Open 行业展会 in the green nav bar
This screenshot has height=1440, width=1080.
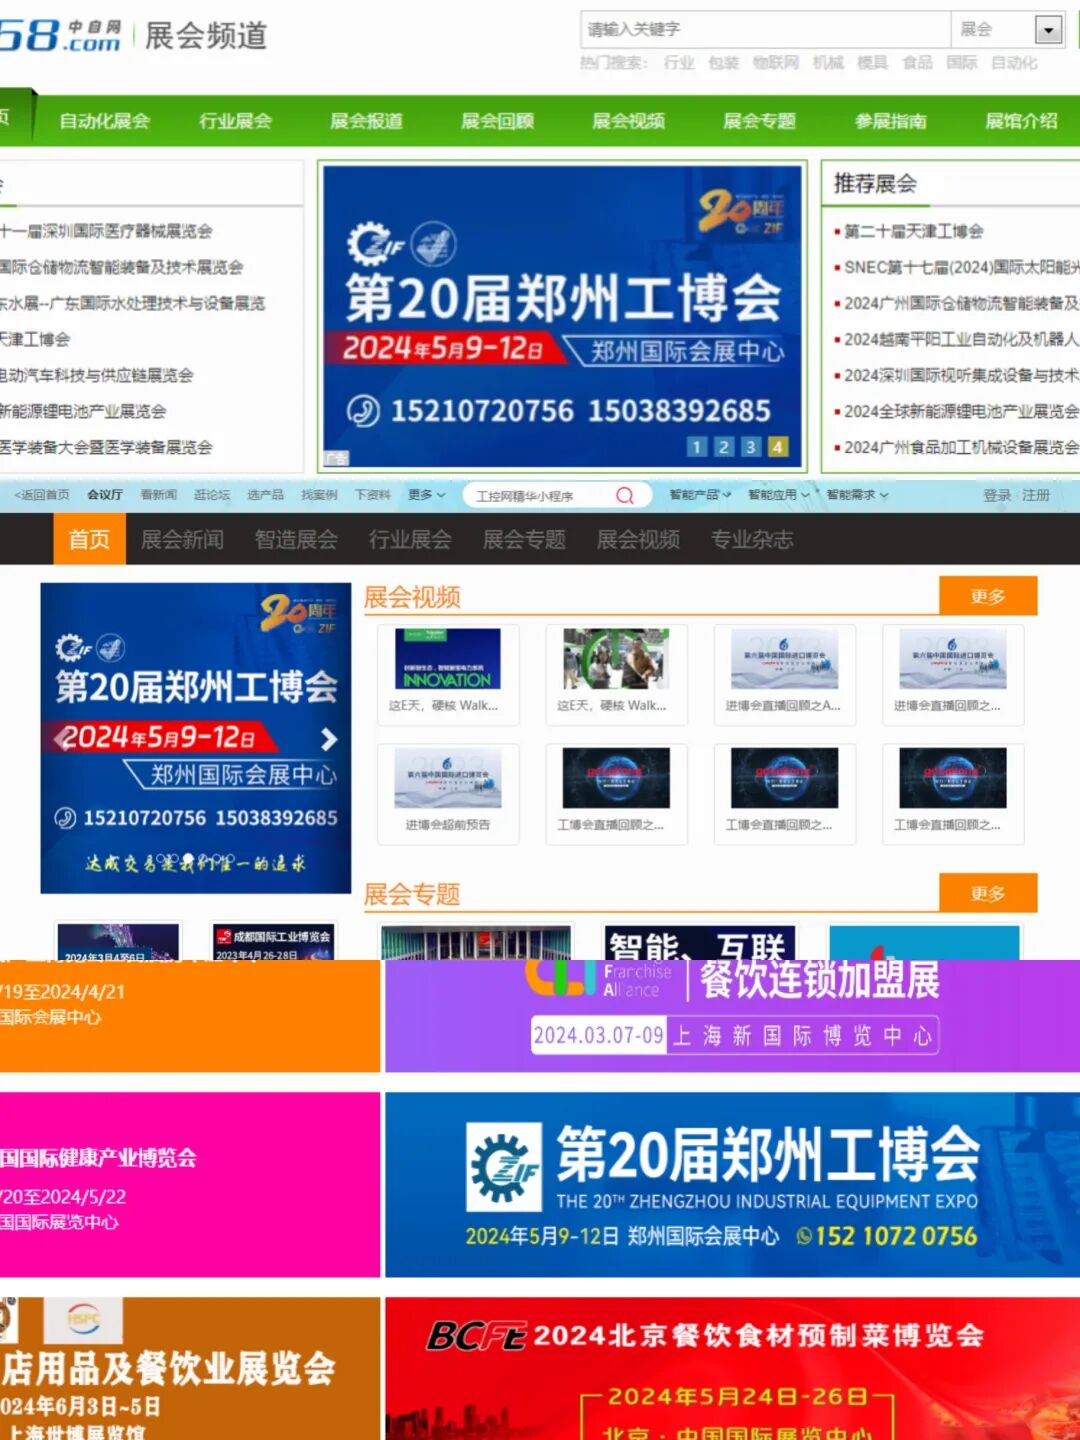(x=236, y=121)
